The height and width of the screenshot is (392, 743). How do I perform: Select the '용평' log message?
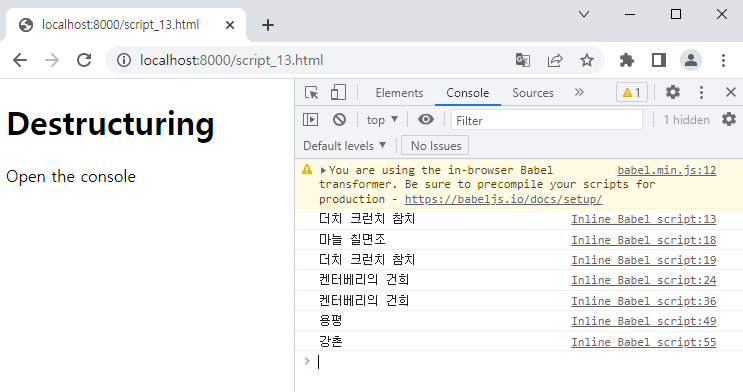[x=330, y=321]
